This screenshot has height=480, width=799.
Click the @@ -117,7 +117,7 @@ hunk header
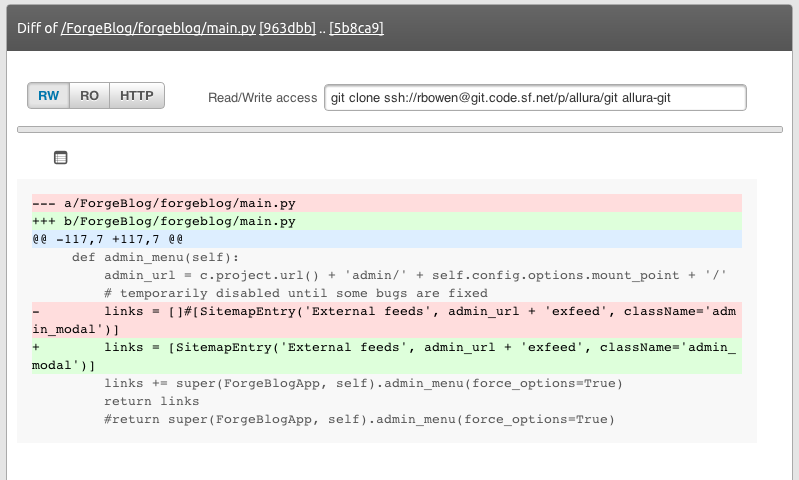(107, 239)
